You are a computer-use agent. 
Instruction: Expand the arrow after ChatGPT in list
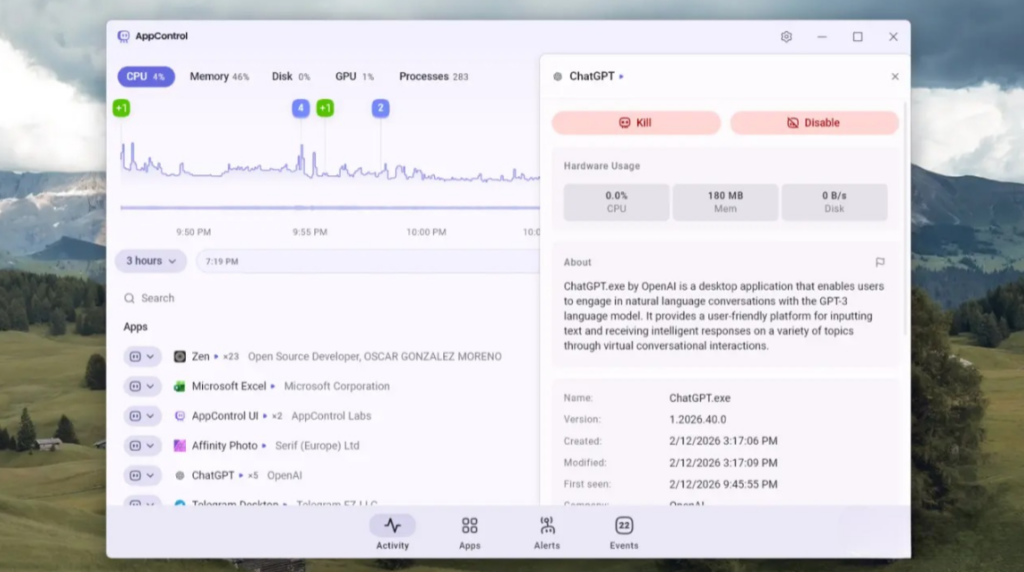point(241,475)
